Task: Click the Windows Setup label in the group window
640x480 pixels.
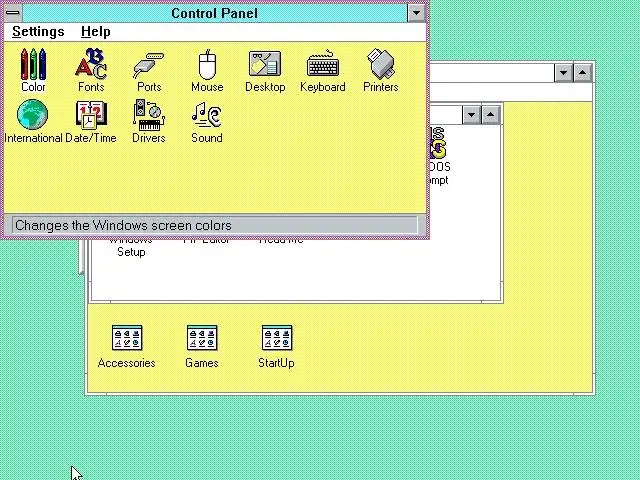Action: tap(131, 247)
